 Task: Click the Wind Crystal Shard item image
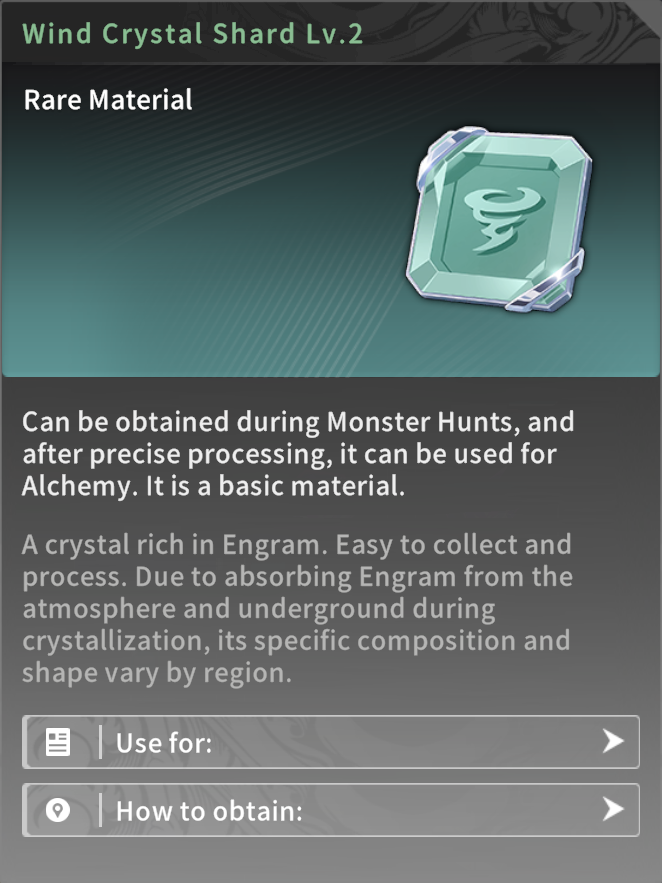(x=498, y=220)
